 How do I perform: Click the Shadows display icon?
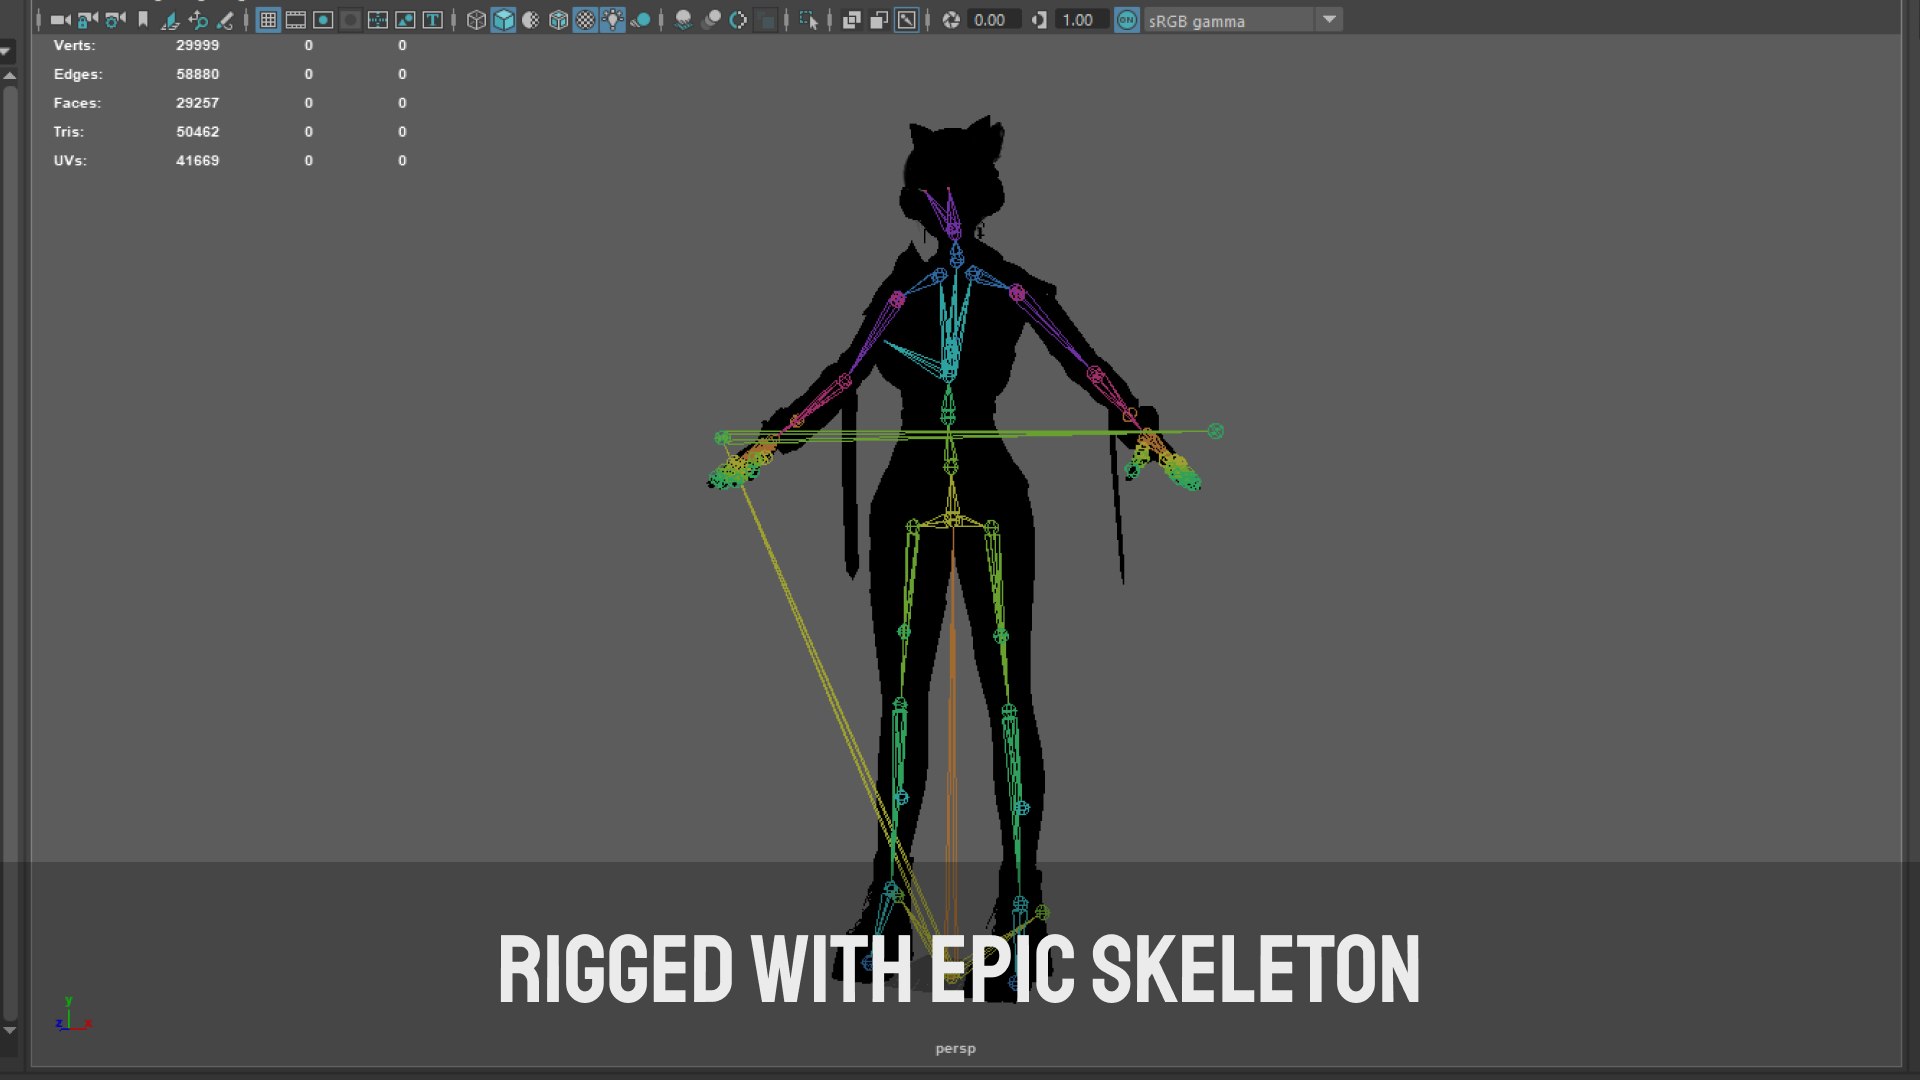640,20
